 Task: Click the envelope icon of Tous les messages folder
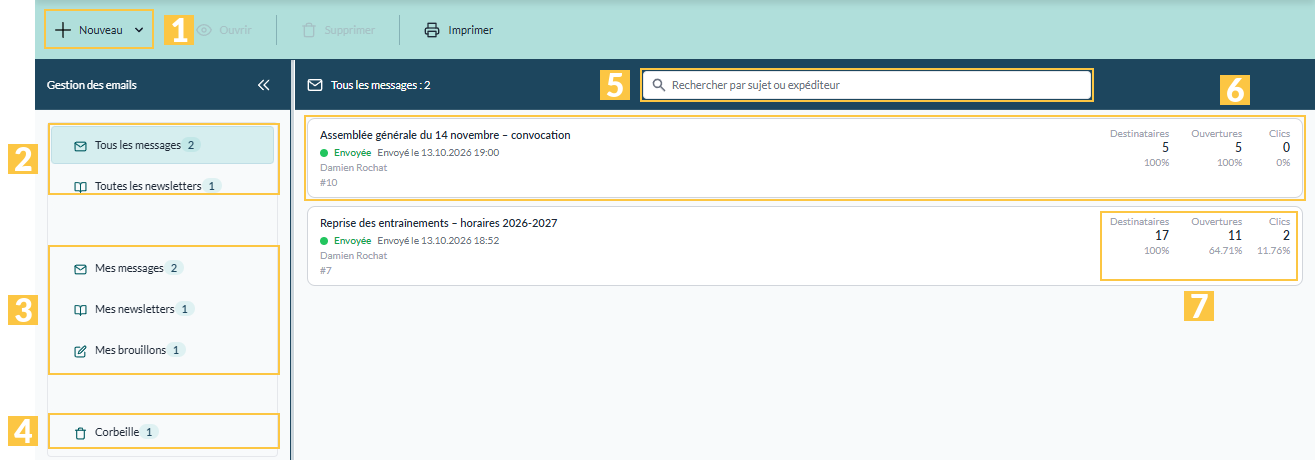coord(80,146)
